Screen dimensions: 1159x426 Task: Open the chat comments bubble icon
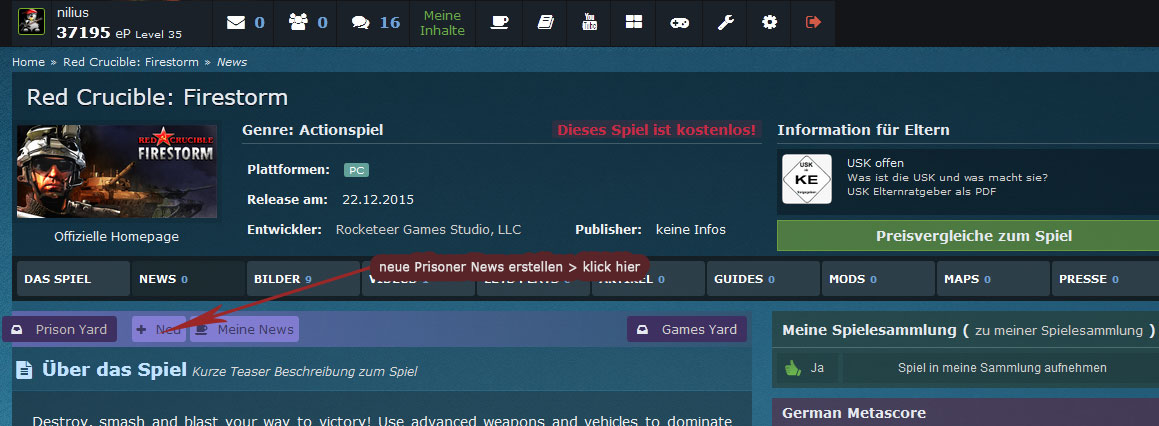(361, 23)
